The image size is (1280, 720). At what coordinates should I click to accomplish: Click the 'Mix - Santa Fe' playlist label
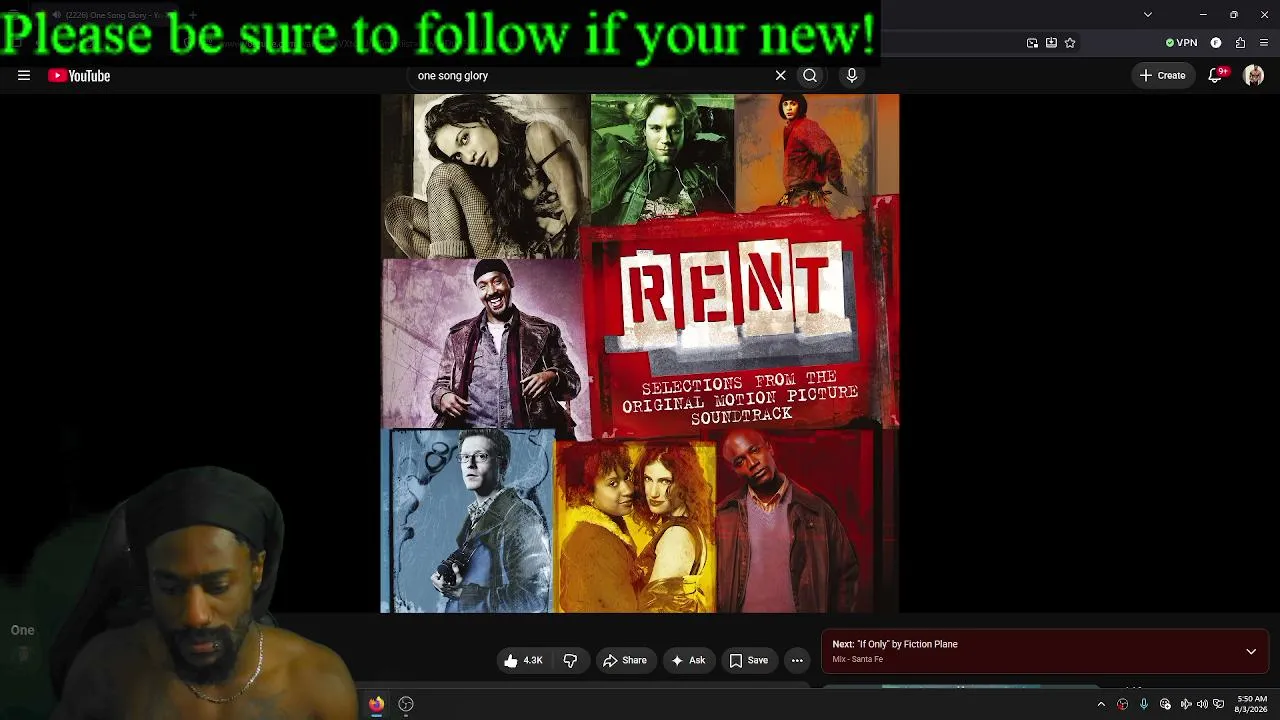858,659
